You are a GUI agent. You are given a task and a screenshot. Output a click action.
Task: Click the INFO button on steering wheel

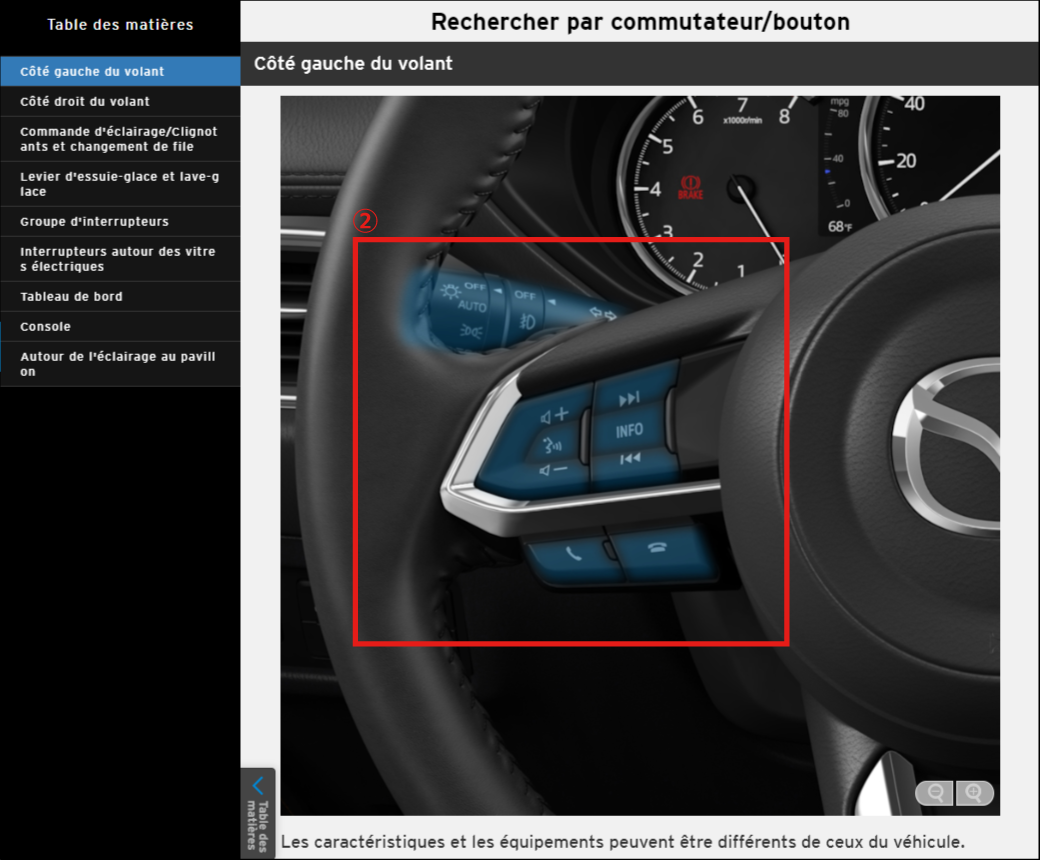click(629, 431)
